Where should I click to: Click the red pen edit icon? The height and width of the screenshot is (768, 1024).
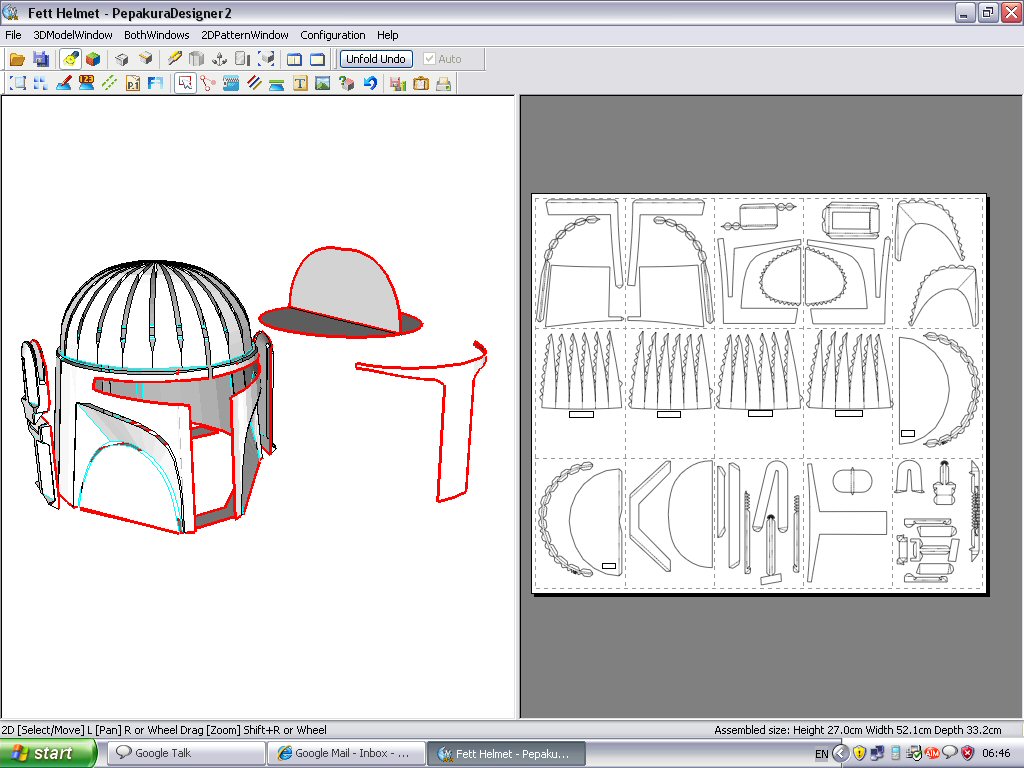point(63,83)
